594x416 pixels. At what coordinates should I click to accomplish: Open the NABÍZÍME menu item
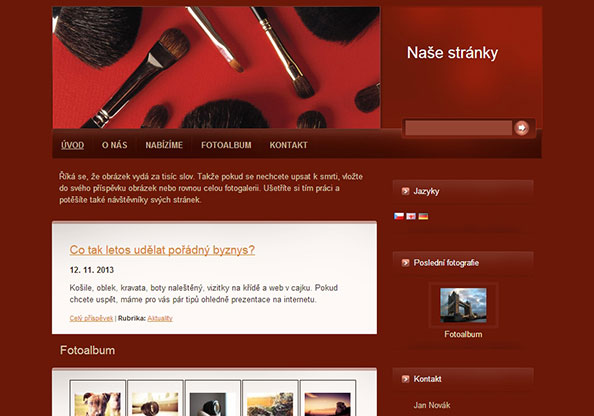[x=164, y=145]
